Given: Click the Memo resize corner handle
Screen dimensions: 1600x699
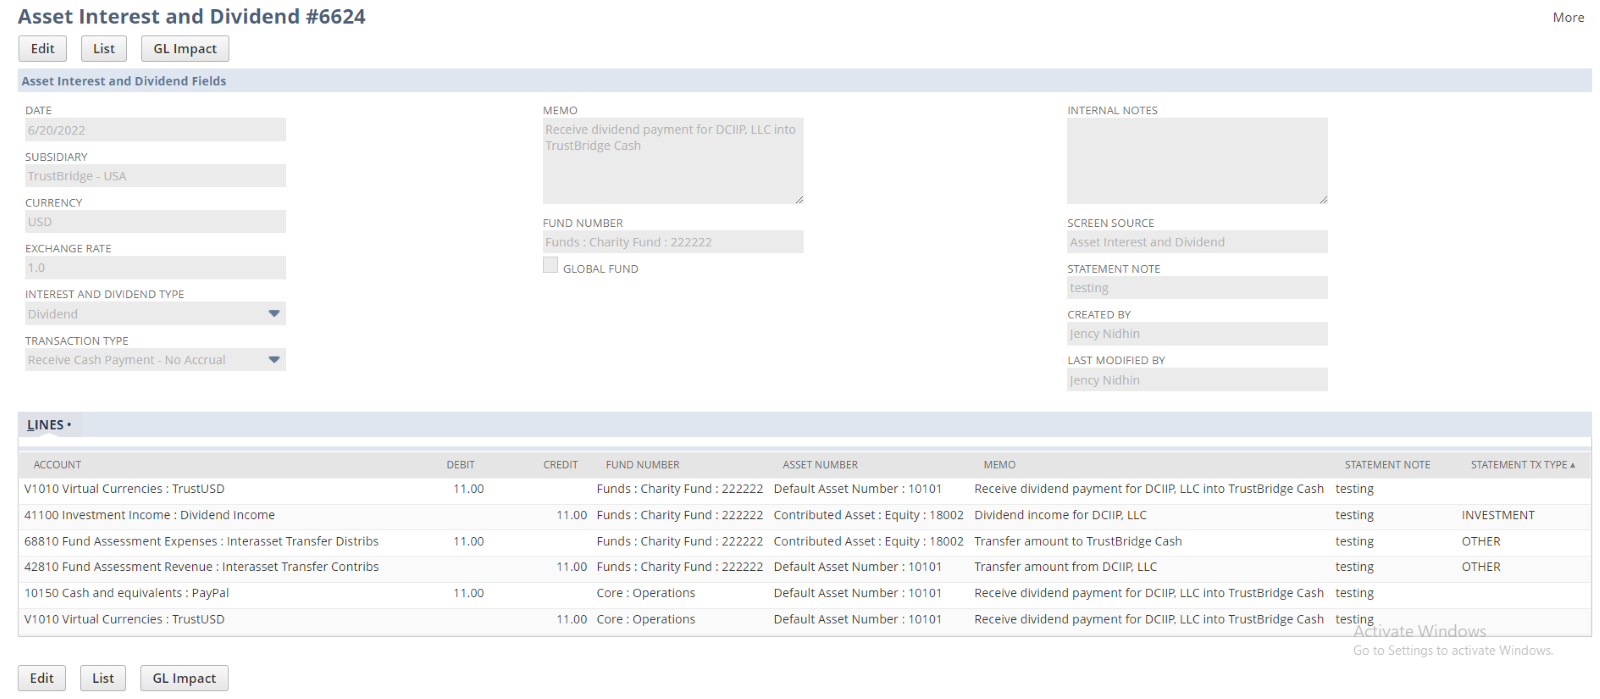Looking at the screenshot, I should [x=799, y=200].
